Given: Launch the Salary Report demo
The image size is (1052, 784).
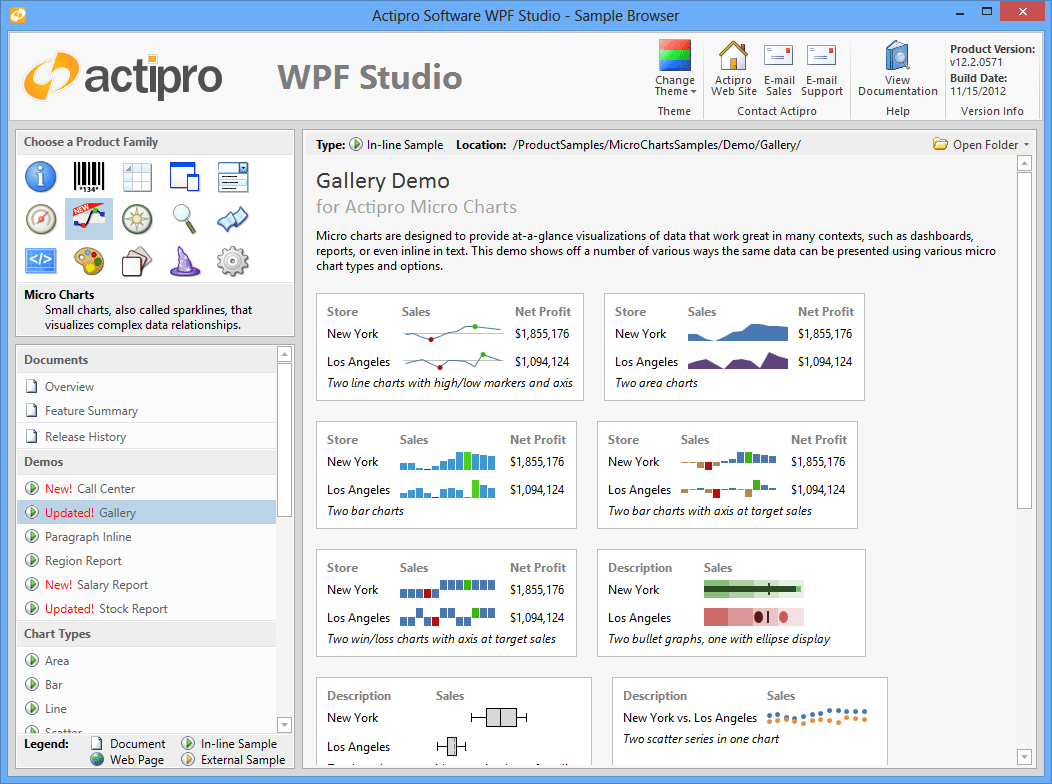Looking at the screenshot, I should (x=146, y=585).
